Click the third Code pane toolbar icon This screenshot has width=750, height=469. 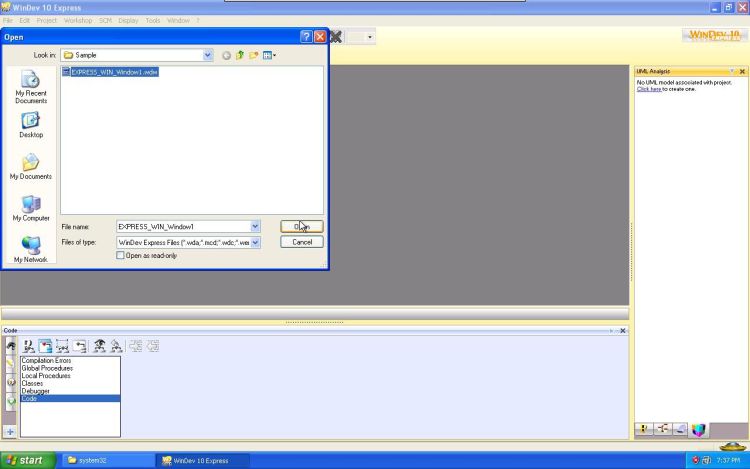tap(62, 346)
